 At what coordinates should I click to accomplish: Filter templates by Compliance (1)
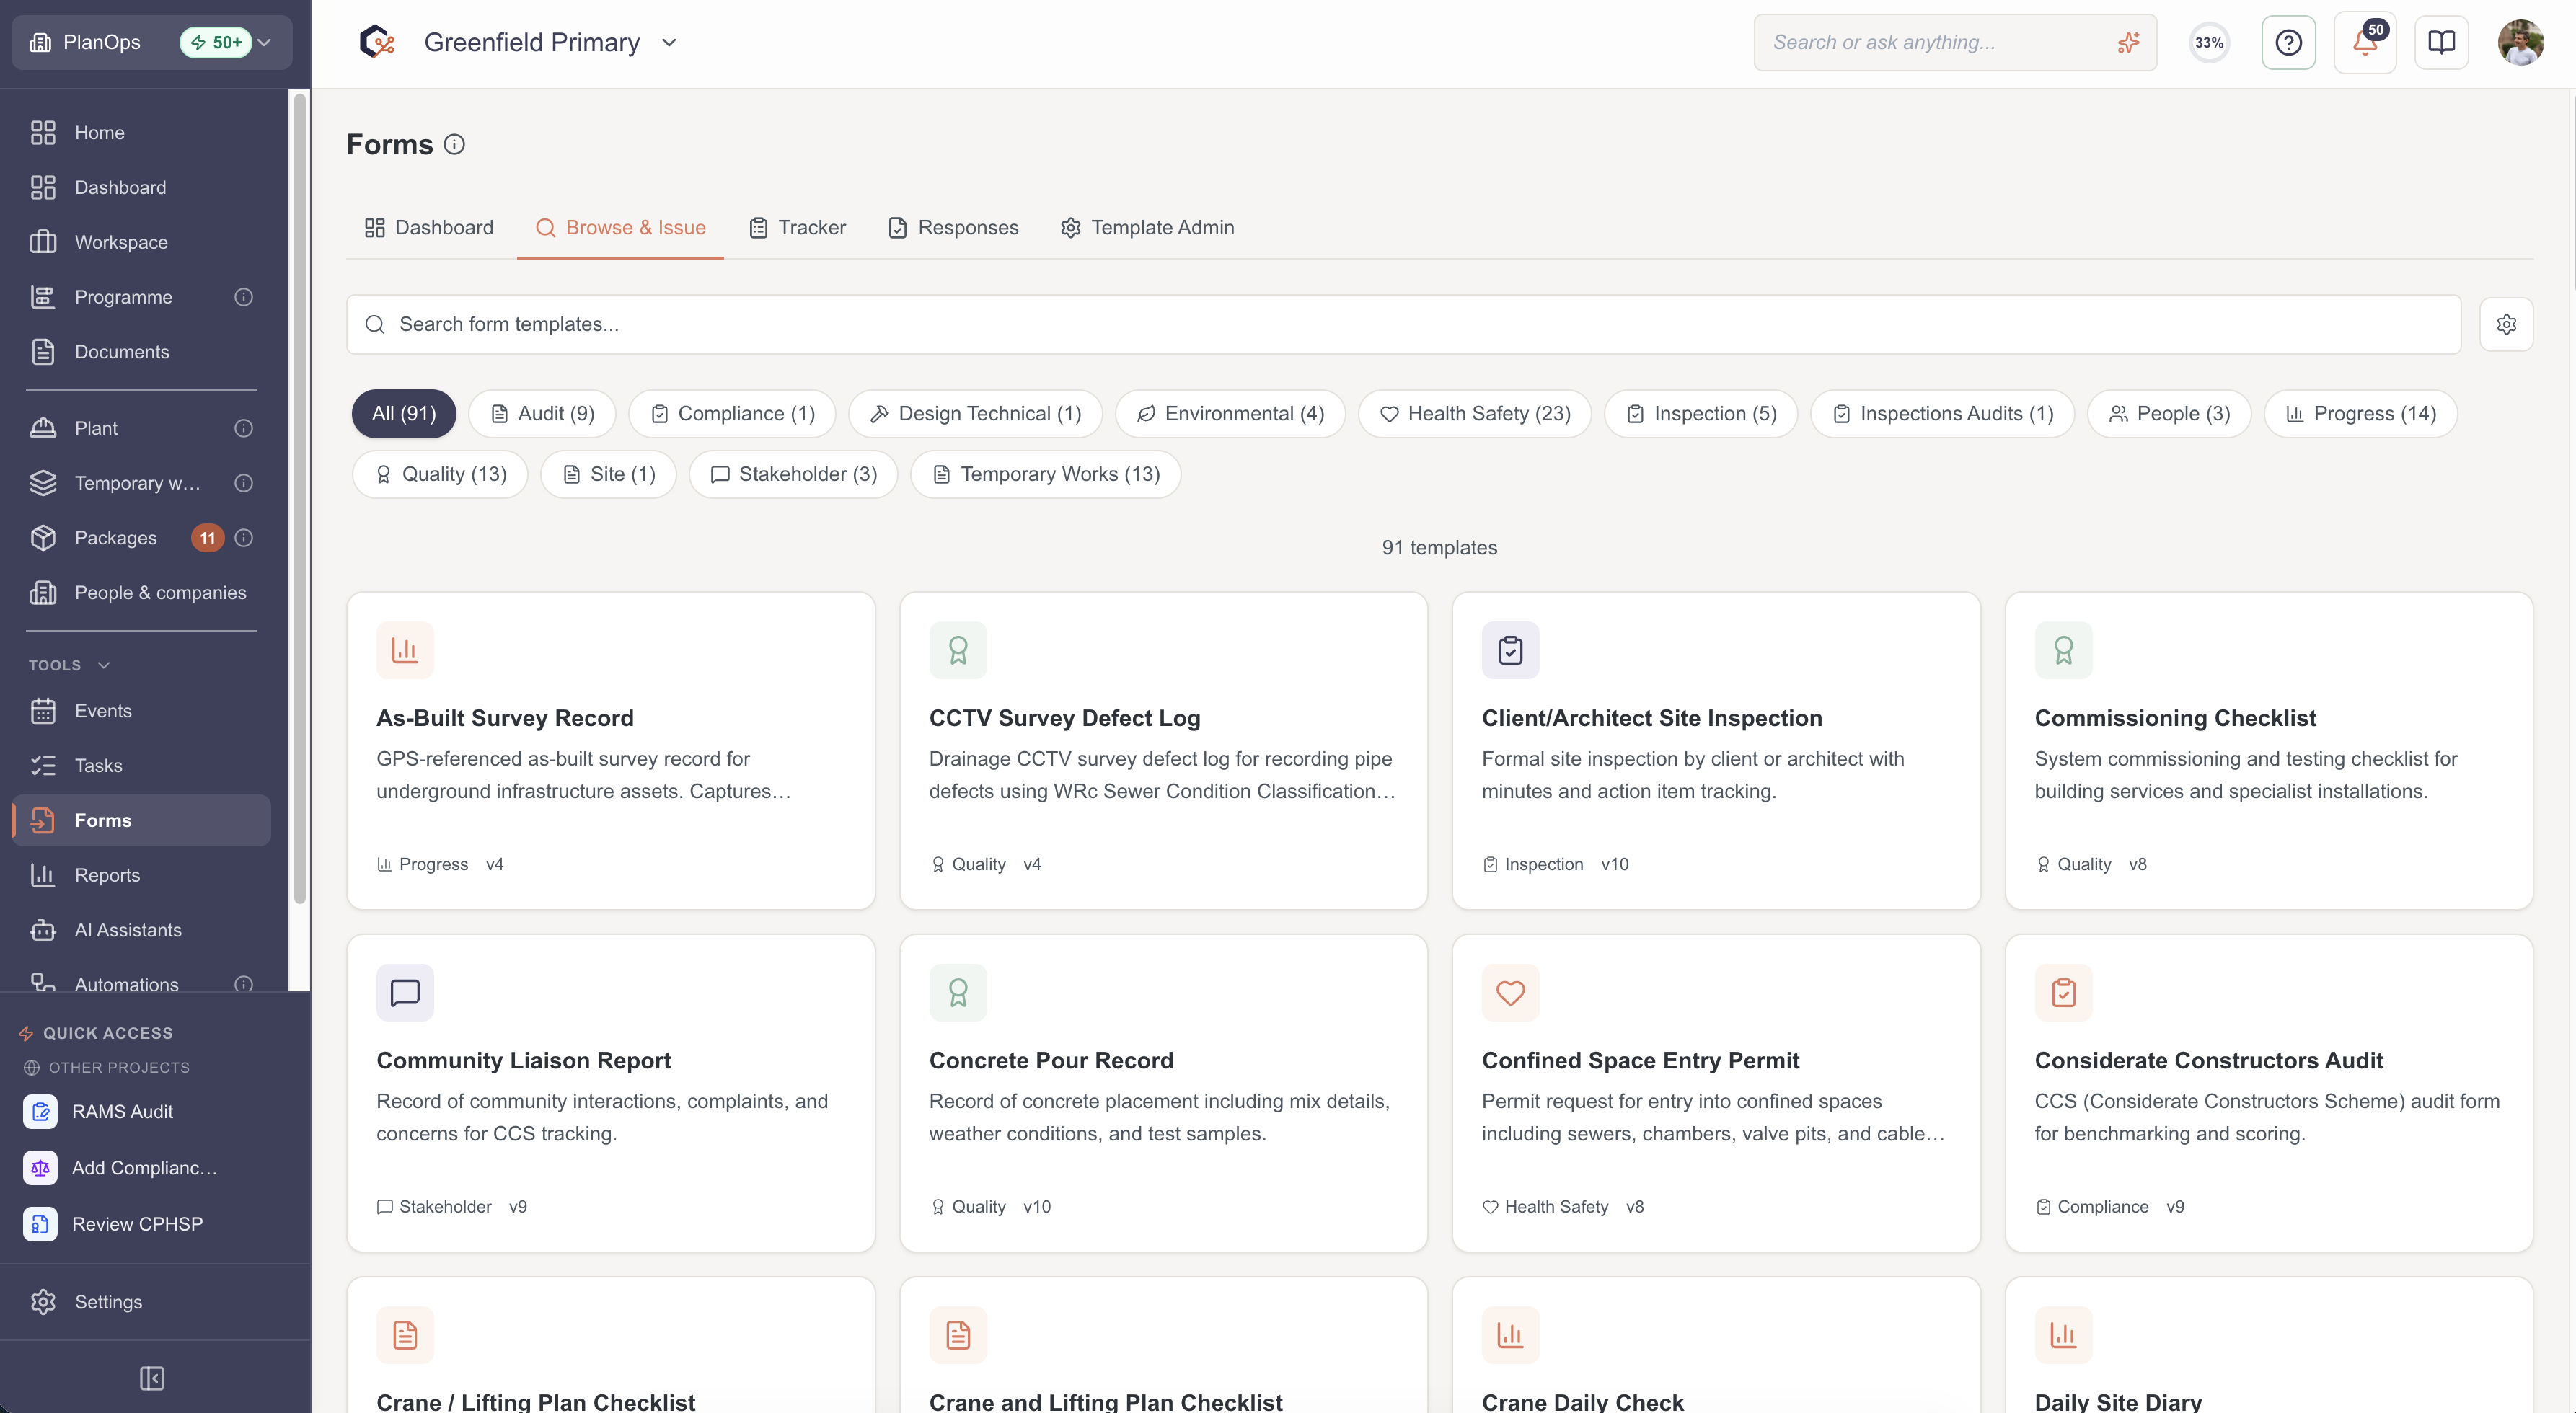[732, 413]
